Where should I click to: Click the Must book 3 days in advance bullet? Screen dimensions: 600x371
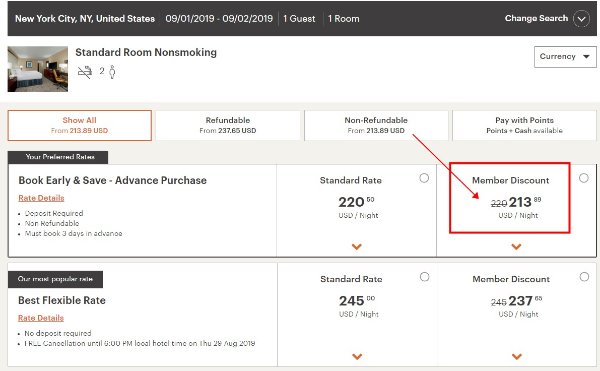point(73,233)
